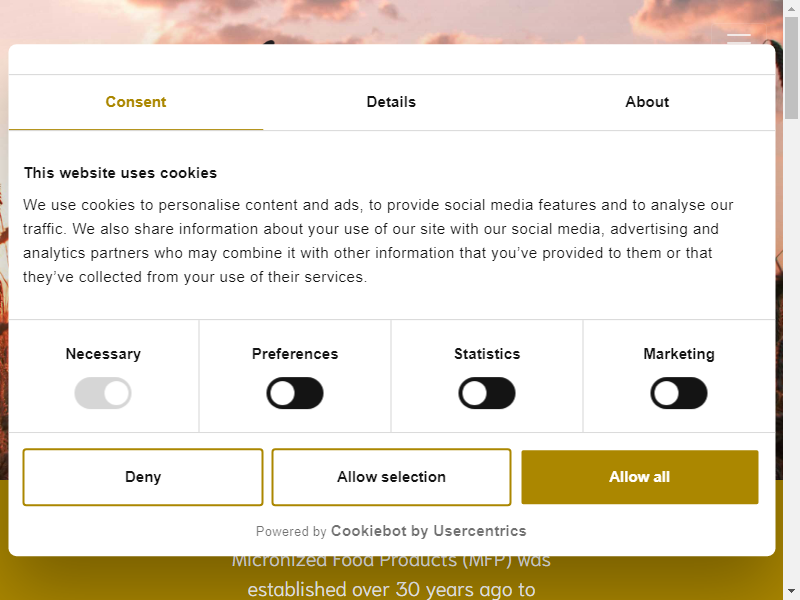Click the scrollbar down arrow
800x600 pixels.
pyautogui.click(x=791, y=594)
